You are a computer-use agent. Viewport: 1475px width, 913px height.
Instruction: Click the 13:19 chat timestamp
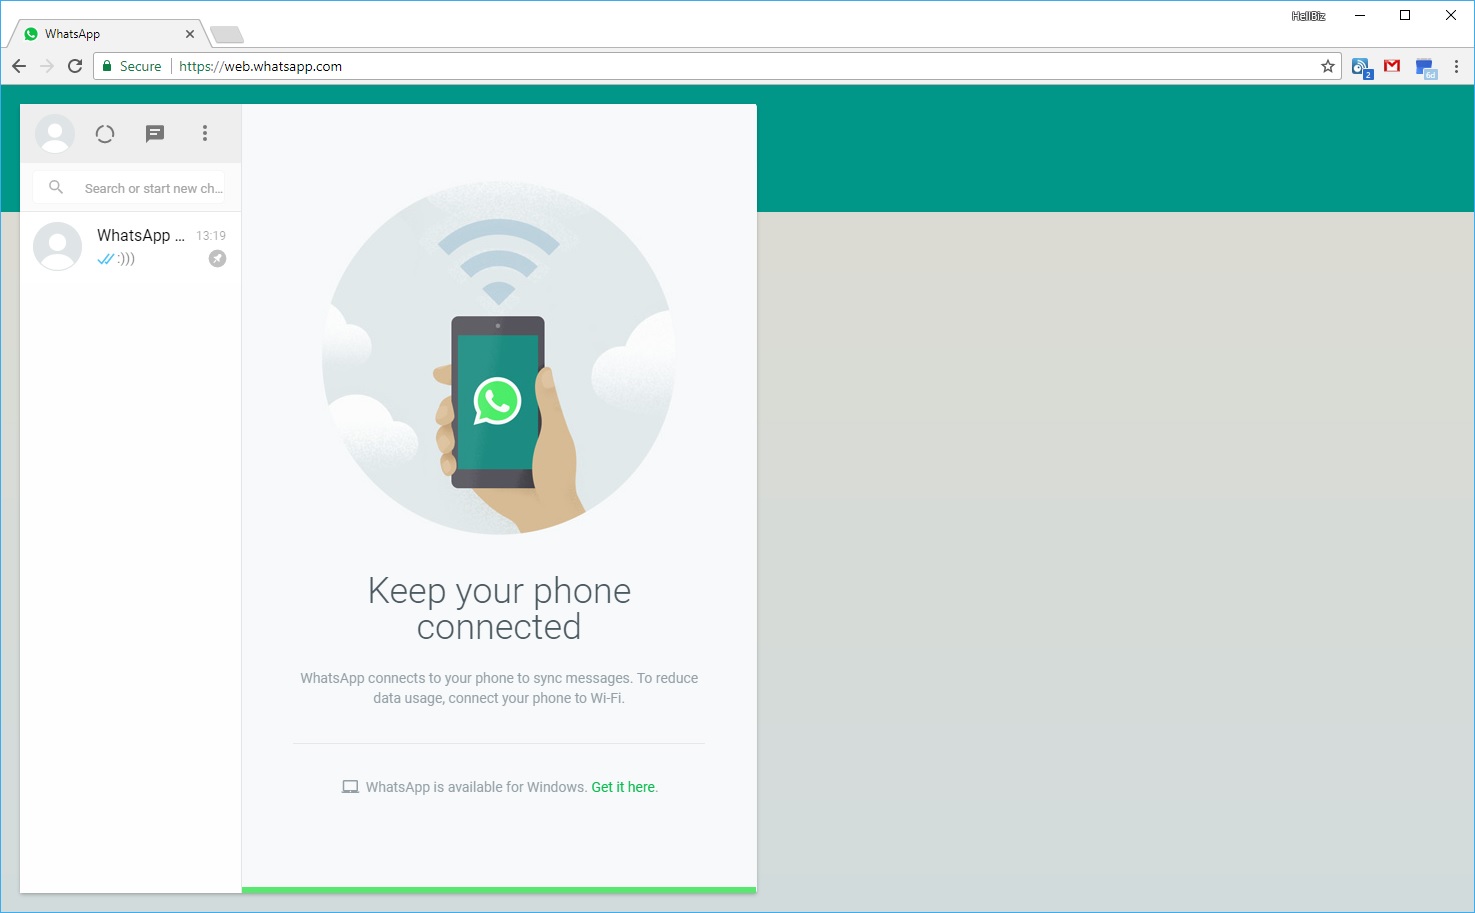coord(211,236)
